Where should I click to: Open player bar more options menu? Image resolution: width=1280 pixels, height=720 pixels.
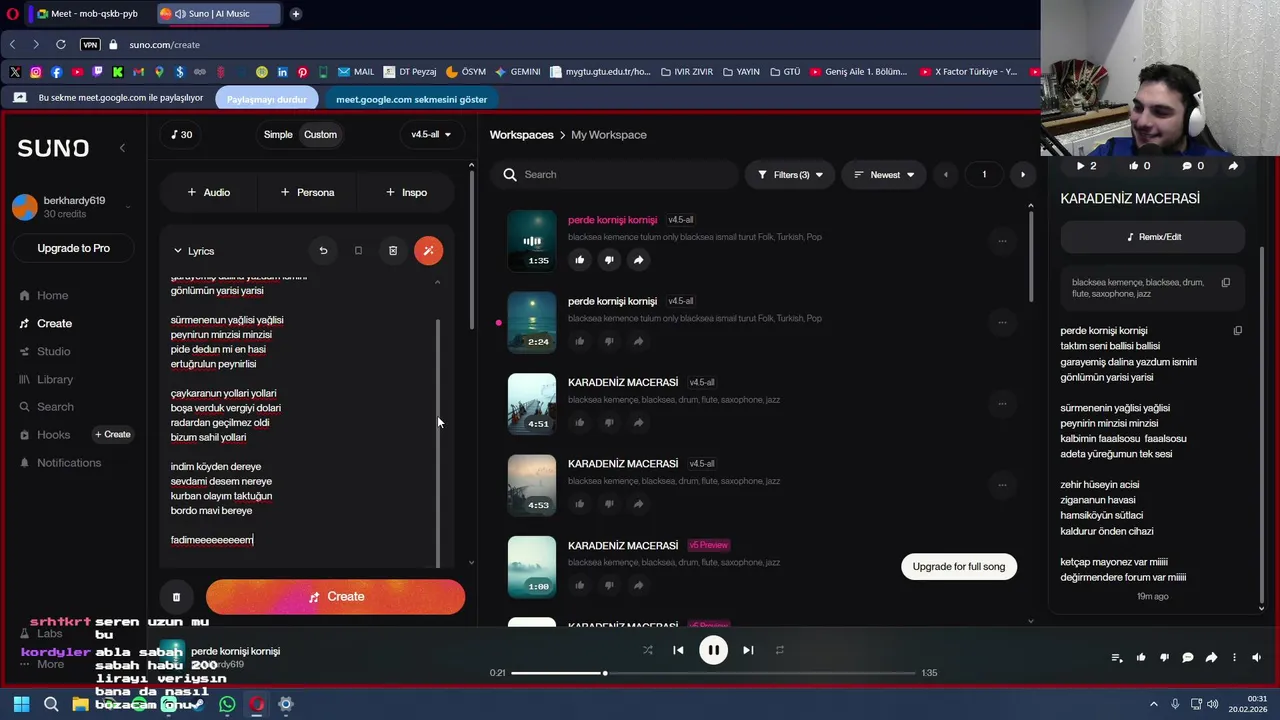point(1234,657)
